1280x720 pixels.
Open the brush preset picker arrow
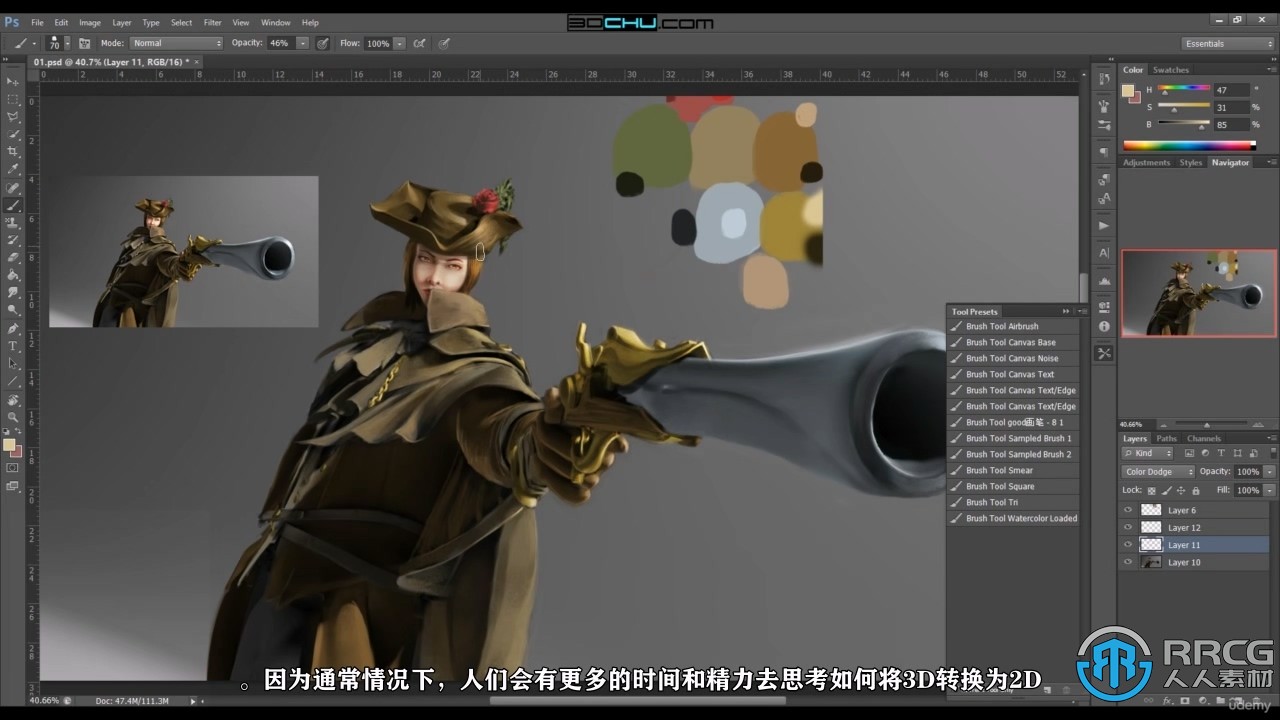(x=67, y=43)
